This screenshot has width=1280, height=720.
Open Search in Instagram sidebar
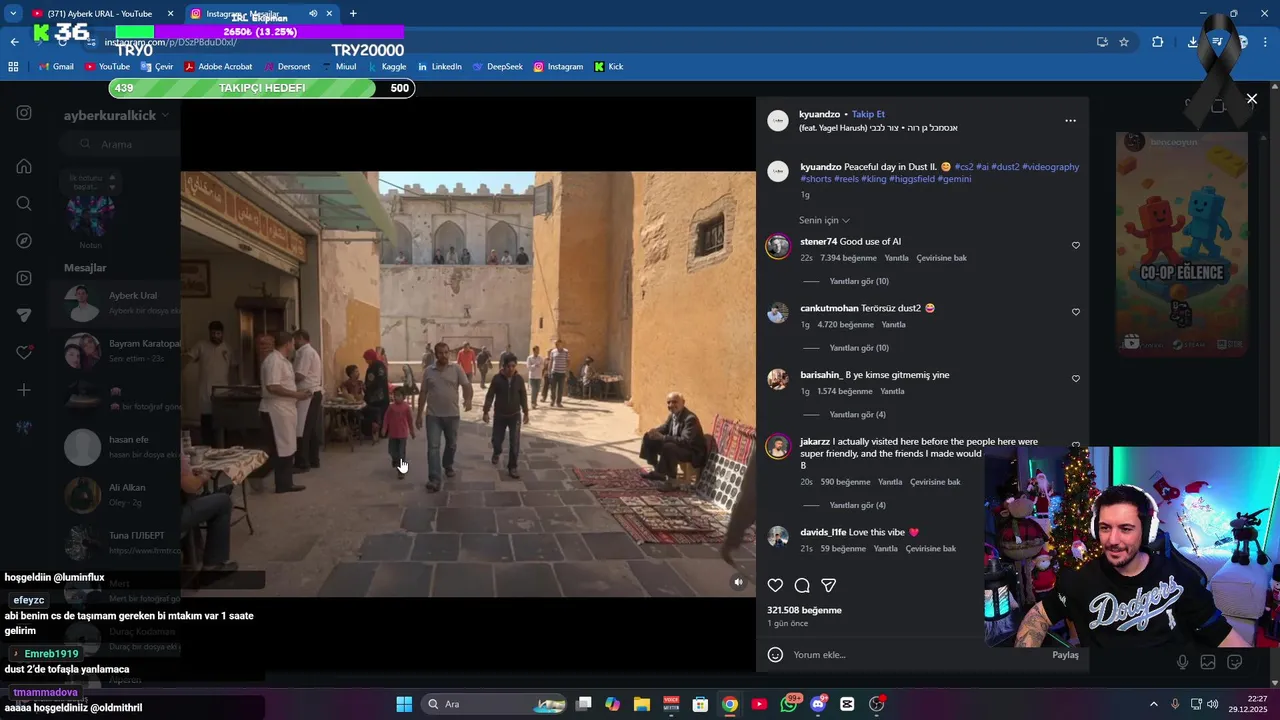coord(24,203)
